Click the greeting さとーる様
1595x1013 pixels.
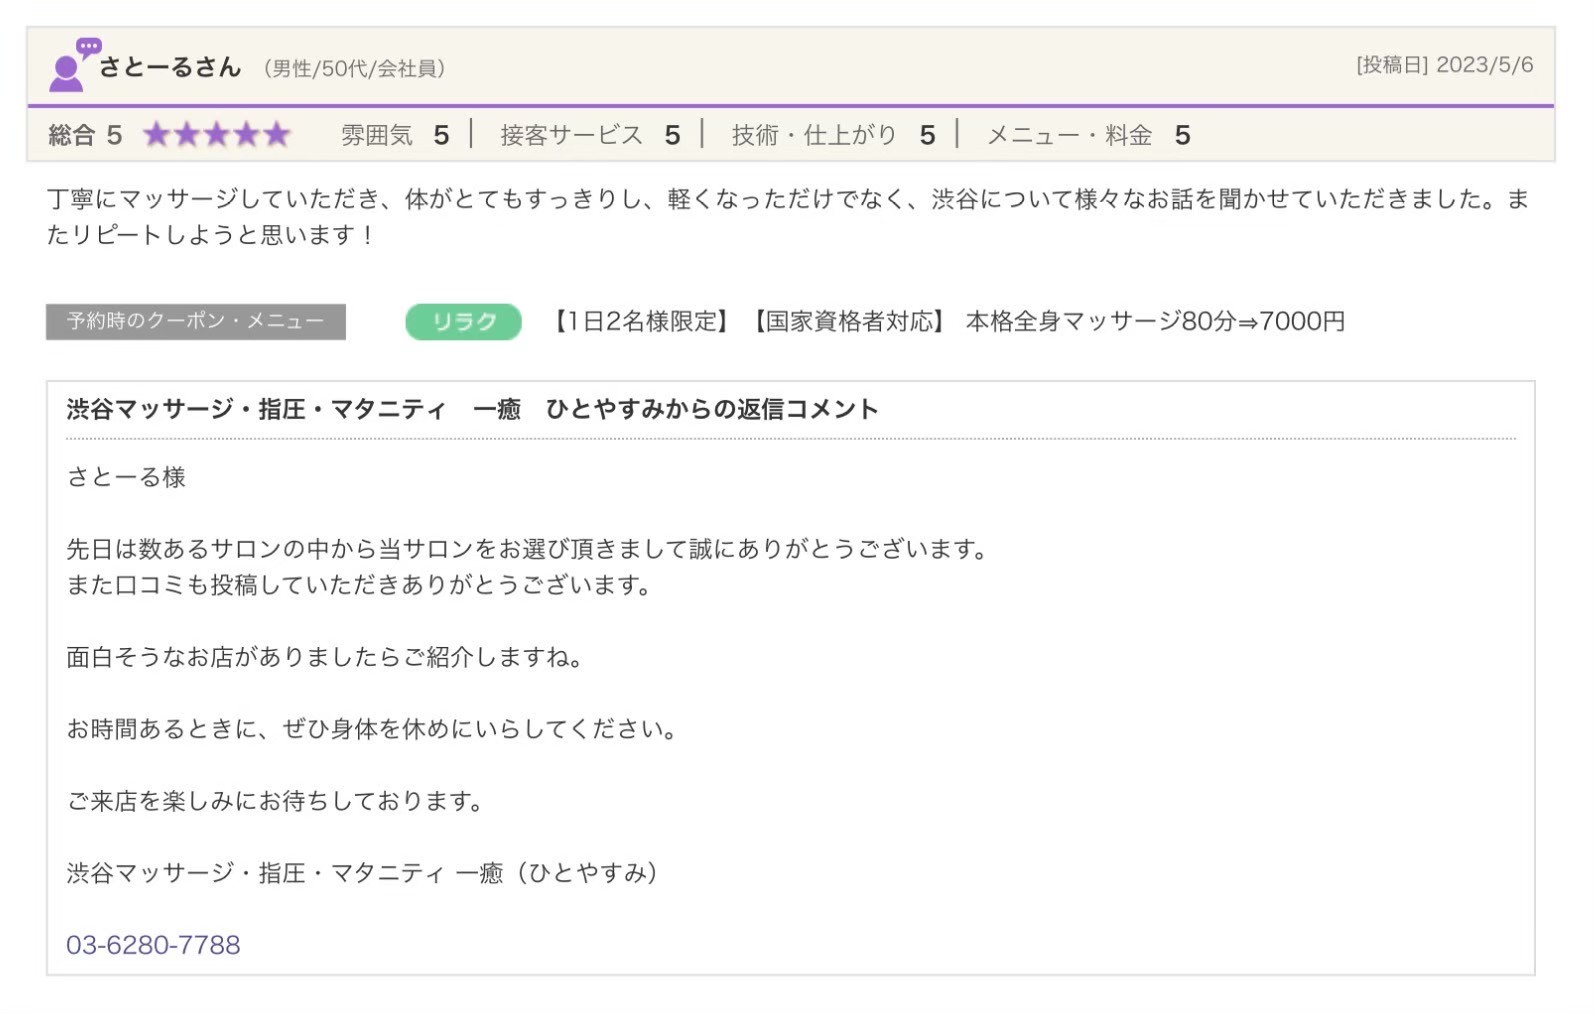126,477
